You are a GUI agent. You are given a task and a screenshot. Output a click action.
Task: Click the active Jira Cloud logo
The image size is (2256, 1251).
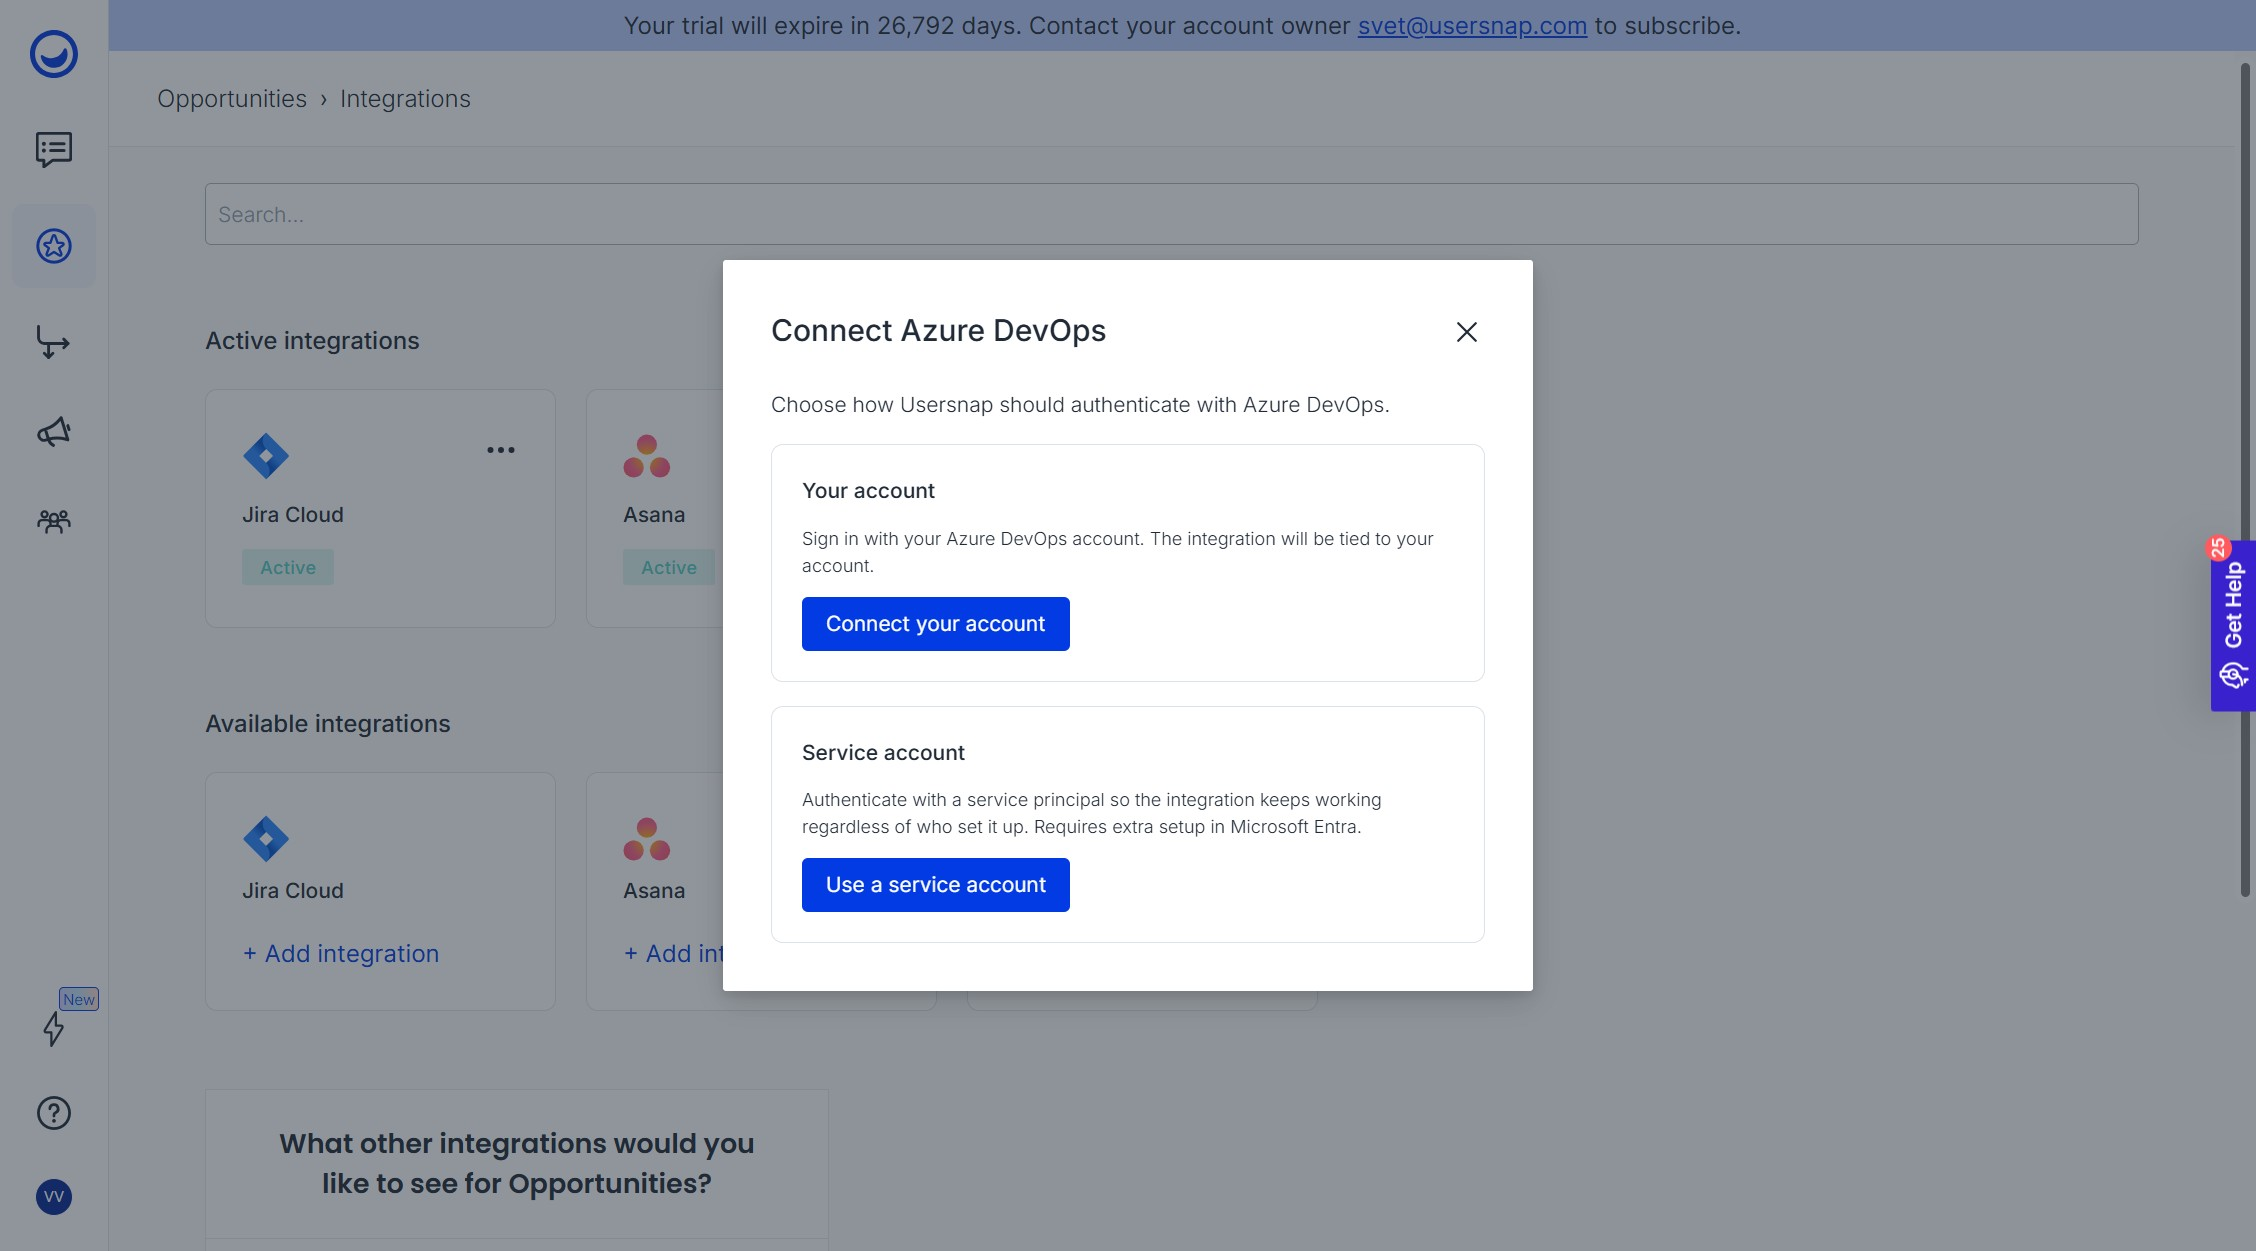pos(266,456)
